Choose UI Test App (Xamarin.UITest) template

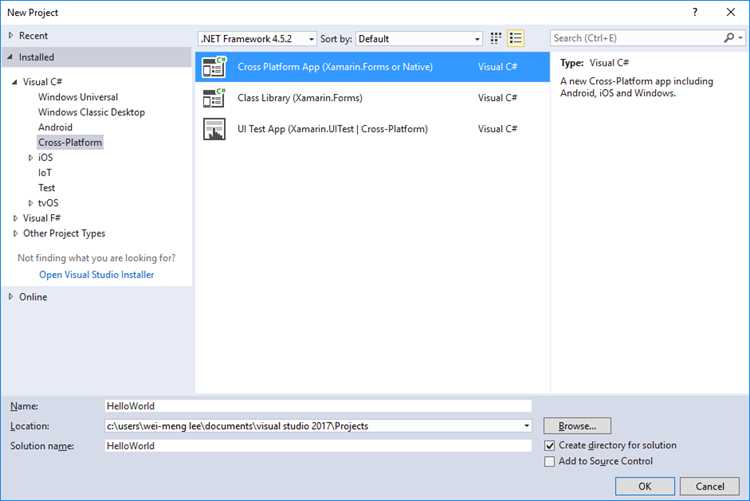372,129
